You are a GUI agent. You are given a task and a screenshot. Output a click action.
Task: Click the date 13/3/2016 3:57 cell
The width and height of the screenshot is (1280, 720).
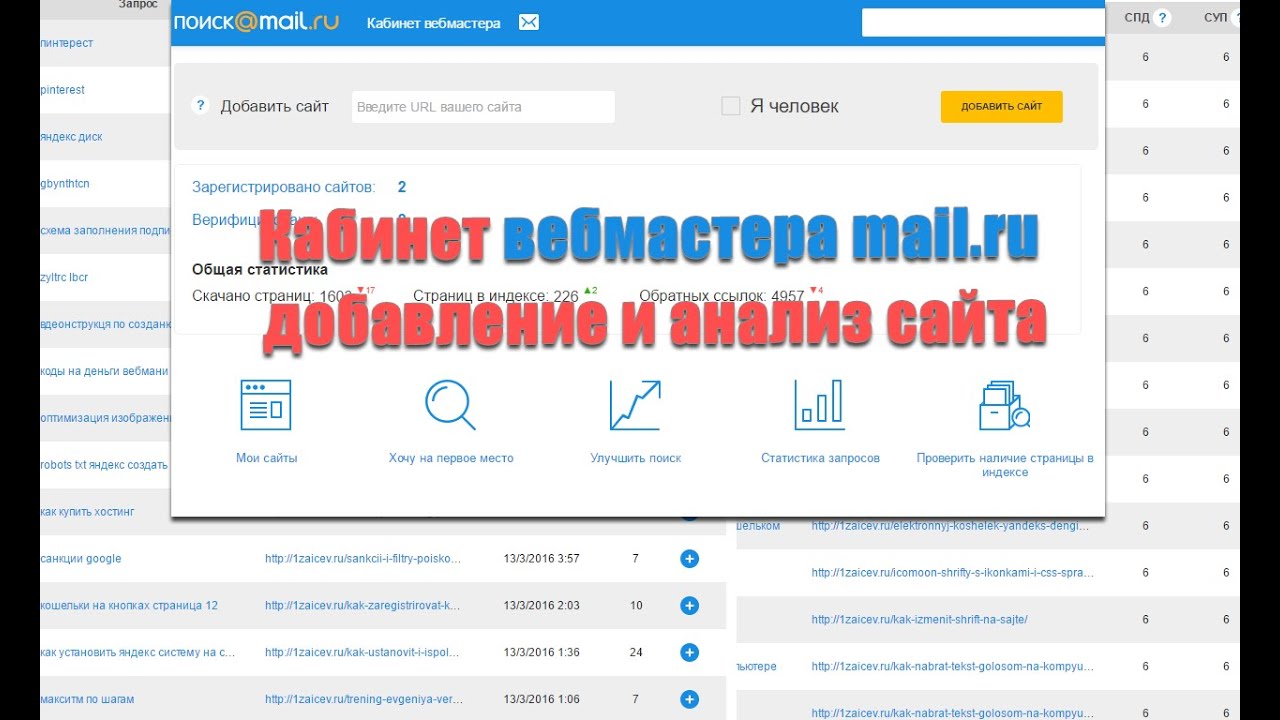(x=541, y=558)
